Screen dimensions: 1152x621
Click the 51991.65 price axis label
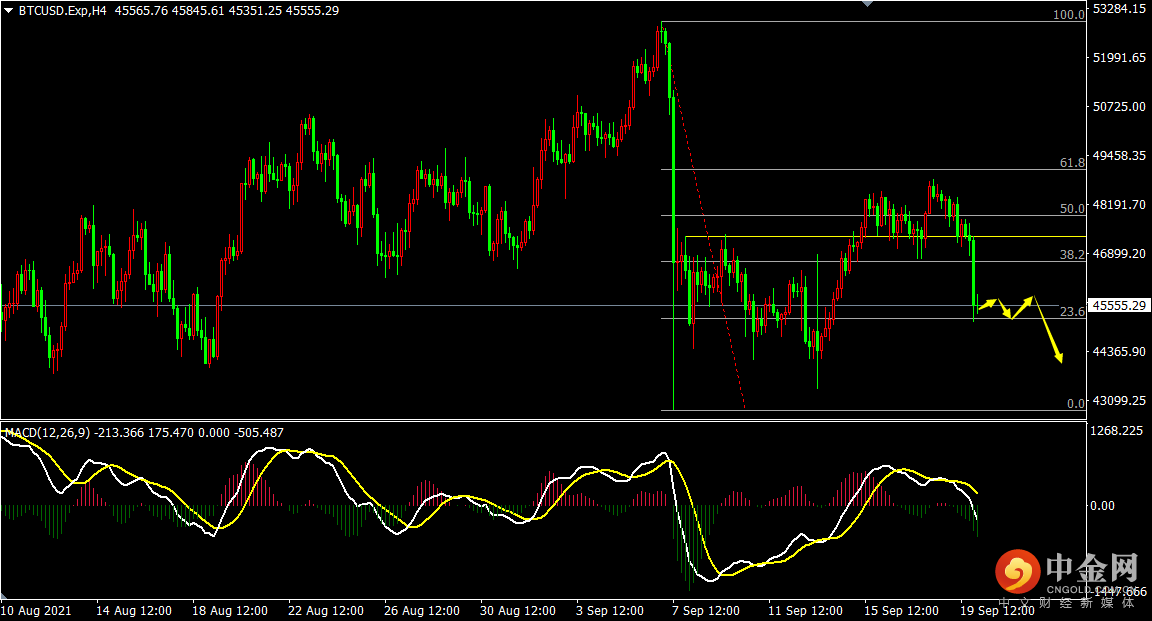click(x=1120, y=57)
